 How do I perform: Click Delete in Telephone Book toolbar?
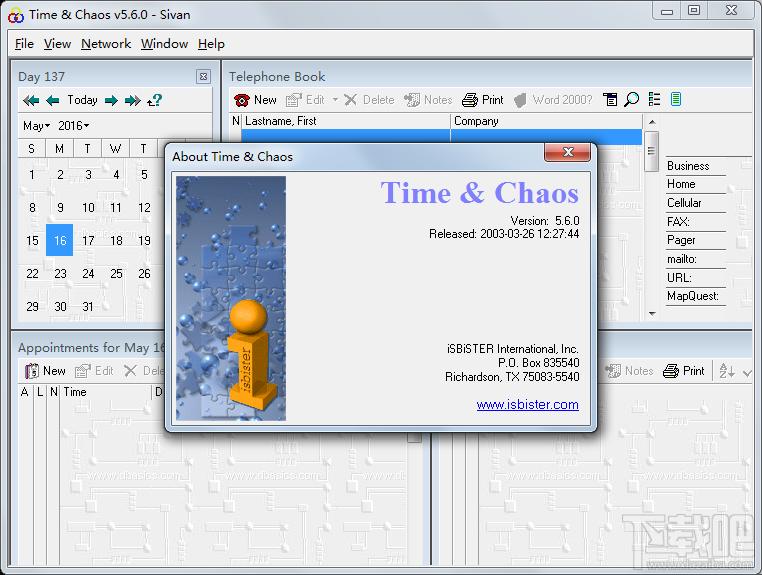tap(369, 100)
